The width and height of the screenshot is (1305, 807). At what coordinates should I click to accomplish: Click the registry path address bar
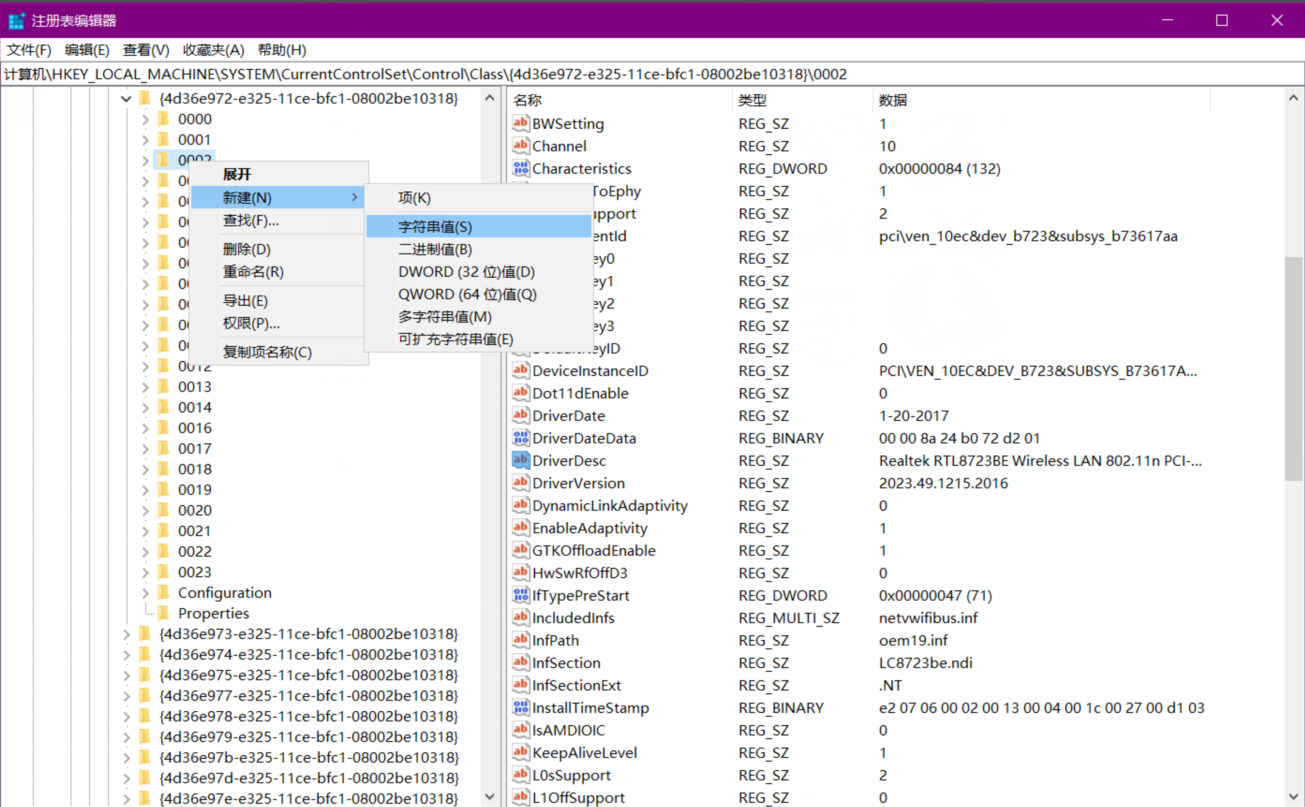point(652,74)
